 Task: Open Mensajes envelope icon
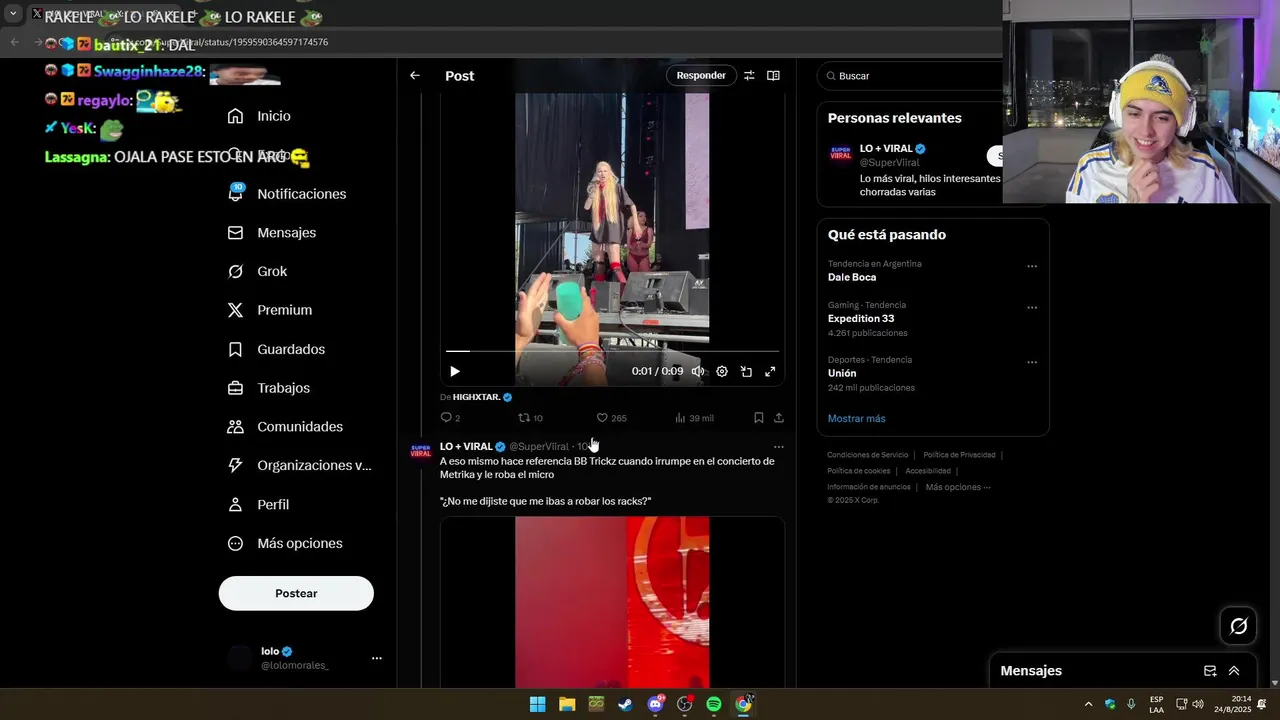click(x=235, y=233)
